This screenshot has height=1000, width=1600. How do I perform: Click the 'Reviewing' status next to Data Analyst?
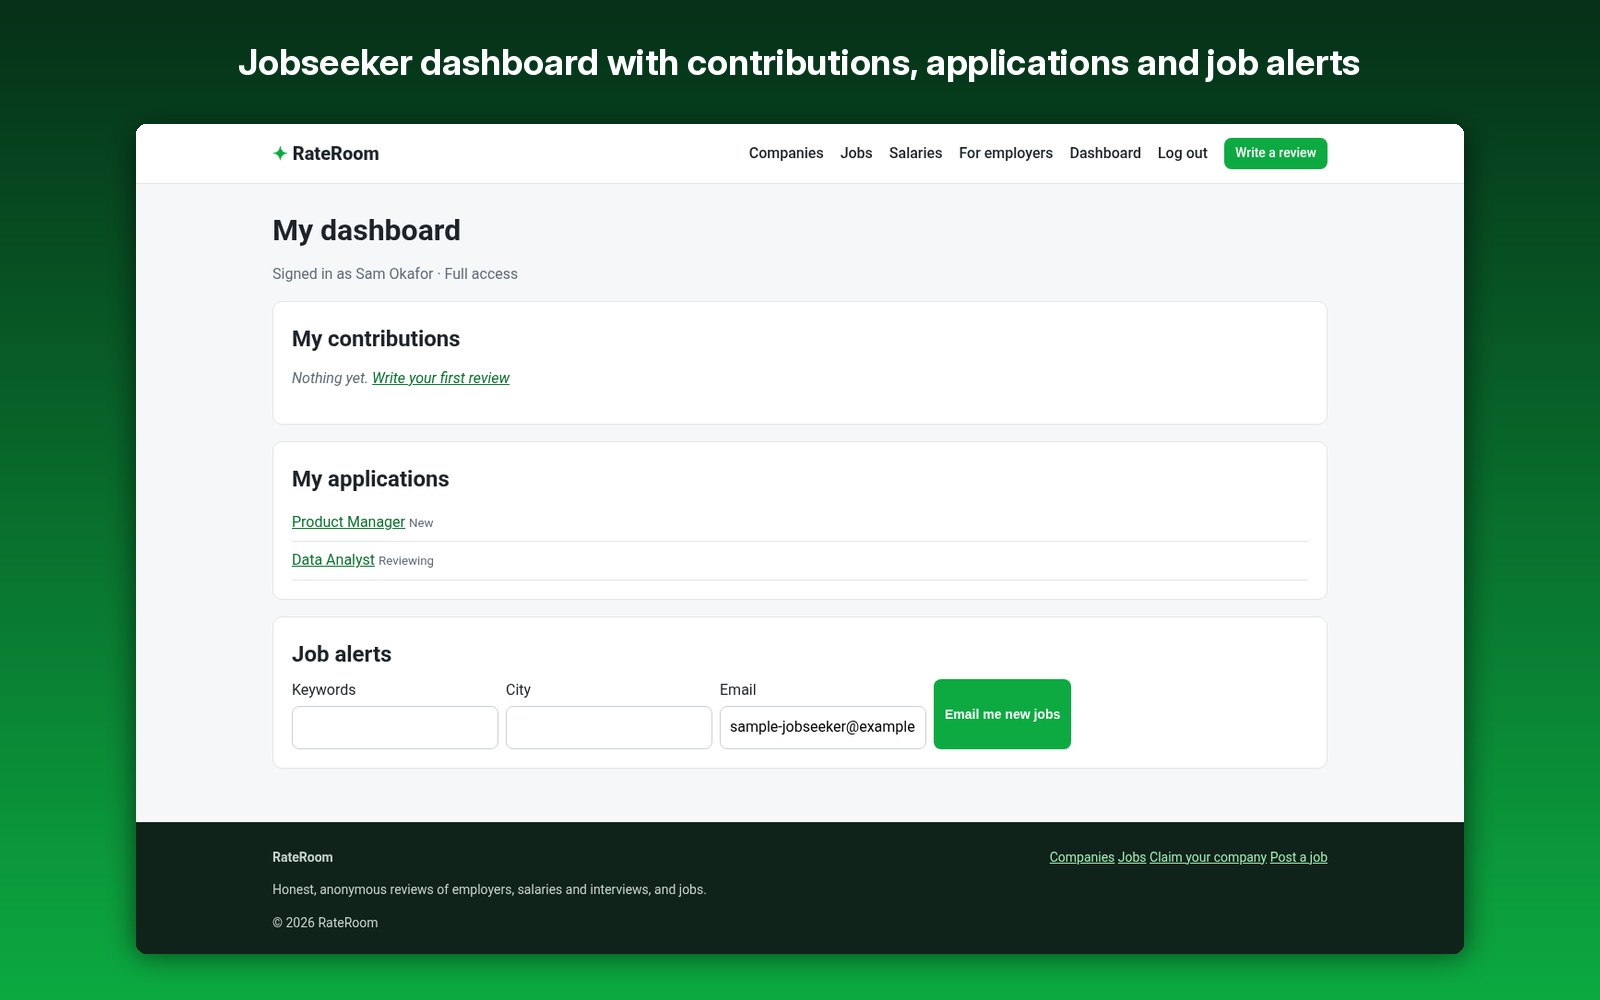click(406, 561)
